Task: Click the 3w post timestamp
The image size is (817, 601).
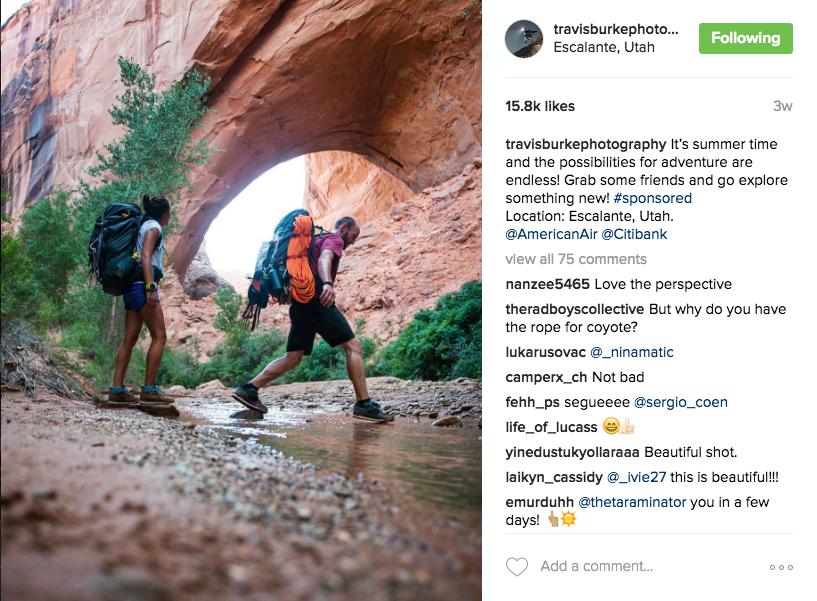Action: (783, 106)
